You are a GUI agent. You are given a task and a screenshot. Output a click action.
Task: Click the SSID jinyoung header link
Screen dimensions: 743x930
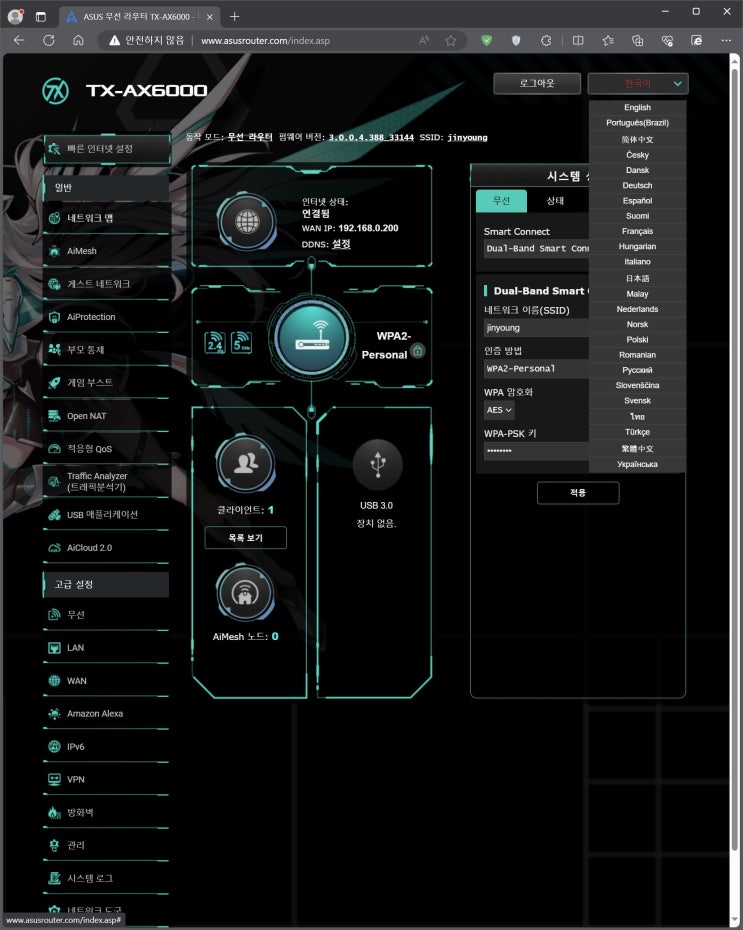point(467,138)
